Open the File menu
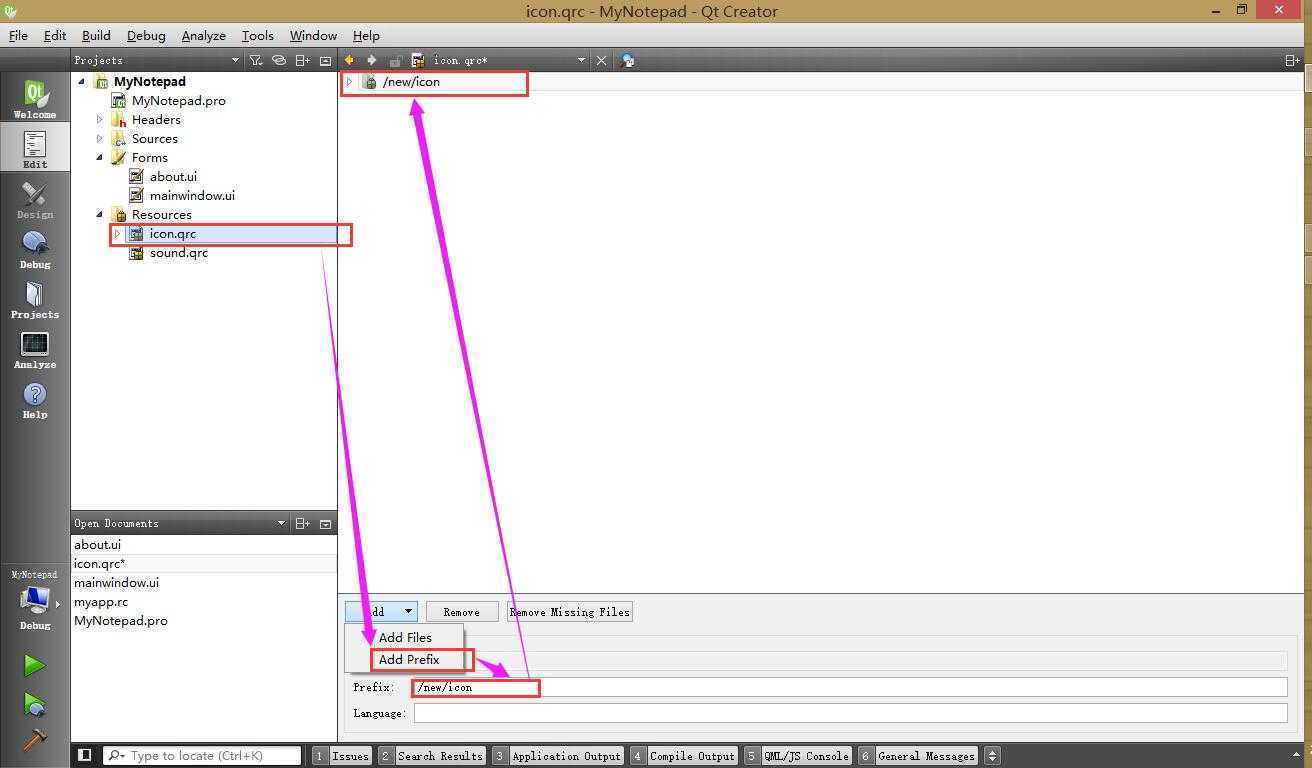The image size is (1312, 768). [x=18, y=35]
